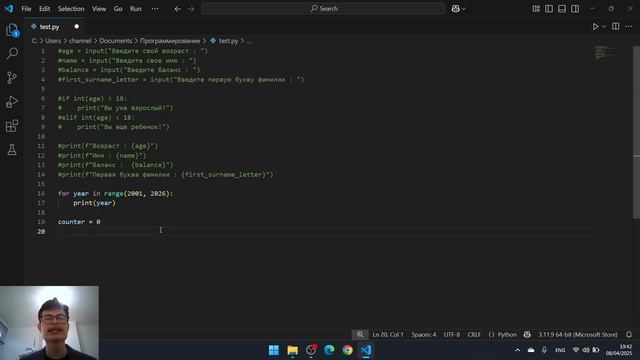Switch keyboard language ENG in tray
640x360 pixels.
pyautogui.click(x=560, y=350)
